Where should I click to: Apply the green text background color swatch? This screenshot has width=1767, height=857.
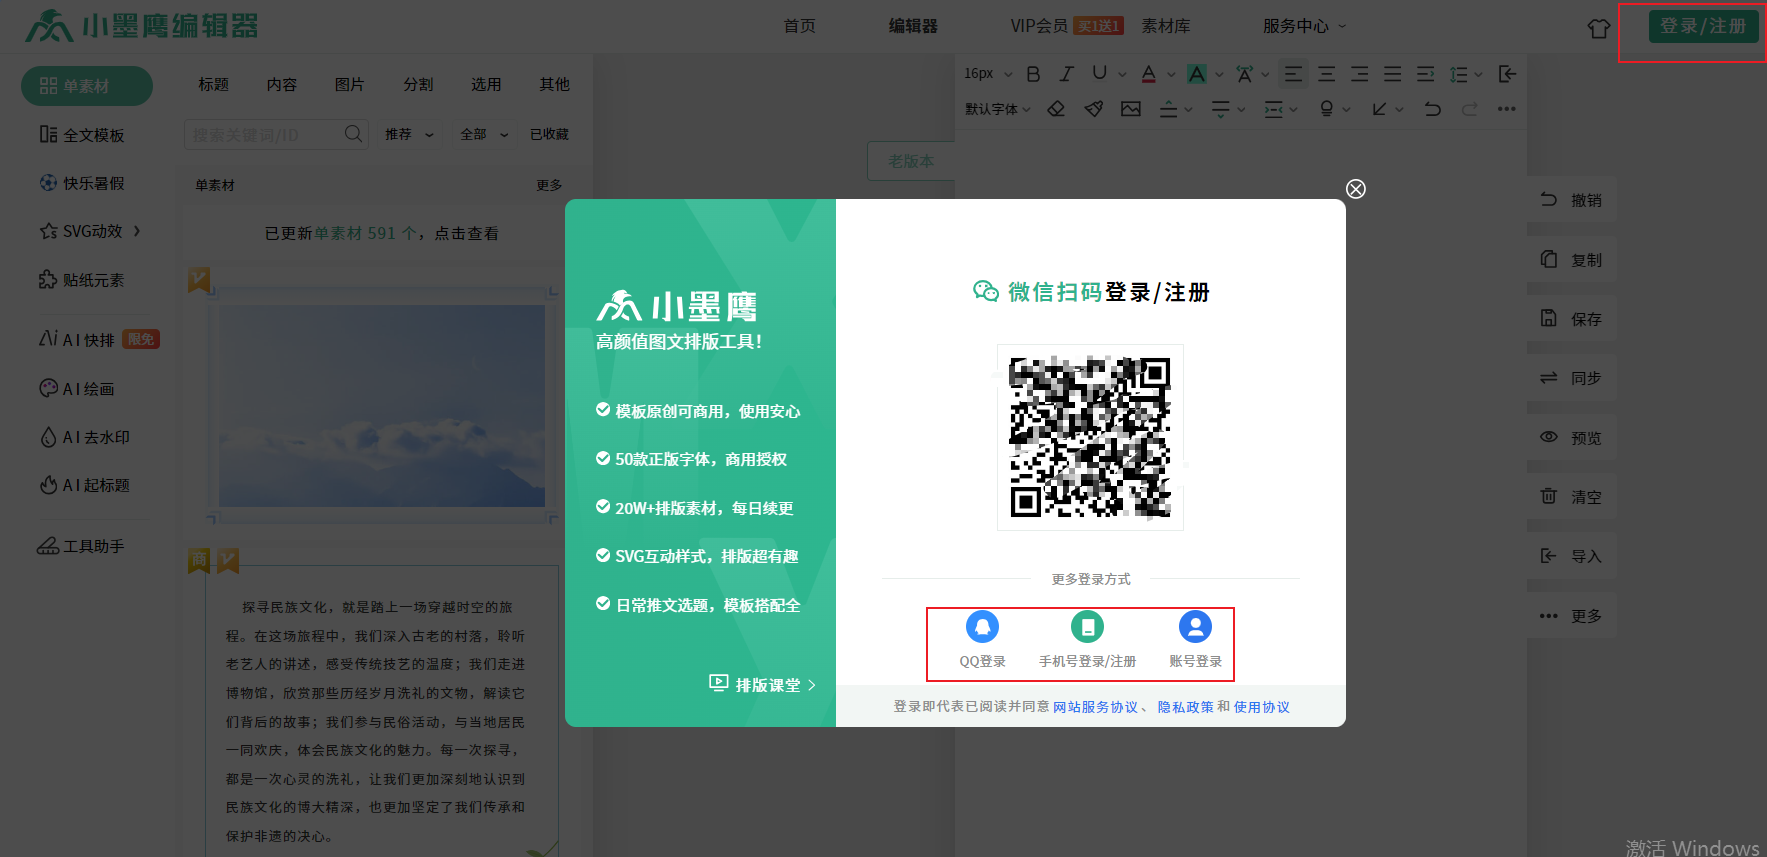point(1196,74)
